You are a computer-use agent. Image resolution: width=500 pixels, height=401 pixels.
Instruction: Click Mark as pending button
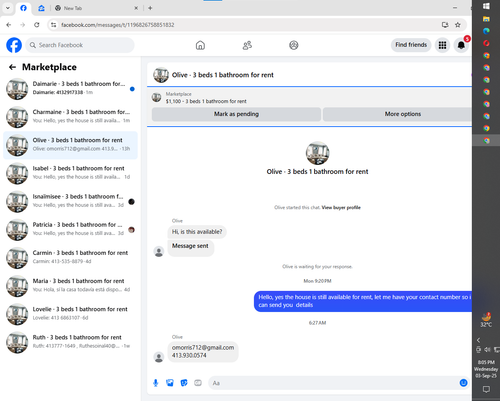[x=236, y=114]
